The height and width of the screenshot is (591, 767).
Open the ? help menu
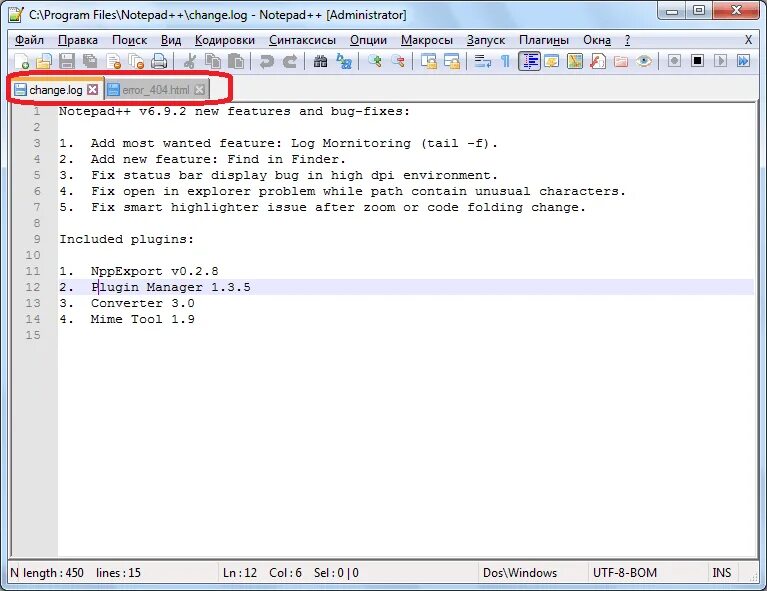tap(628, 40)
